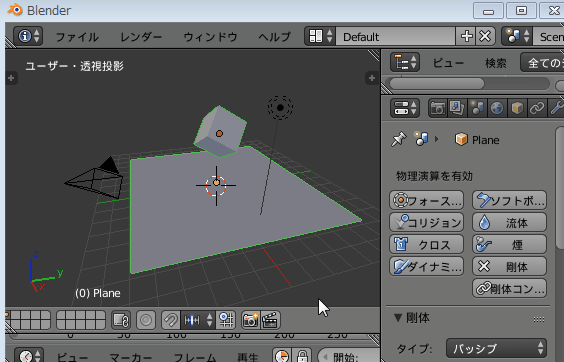Select the Lamp object in viewport

click(x=280, y=107)
